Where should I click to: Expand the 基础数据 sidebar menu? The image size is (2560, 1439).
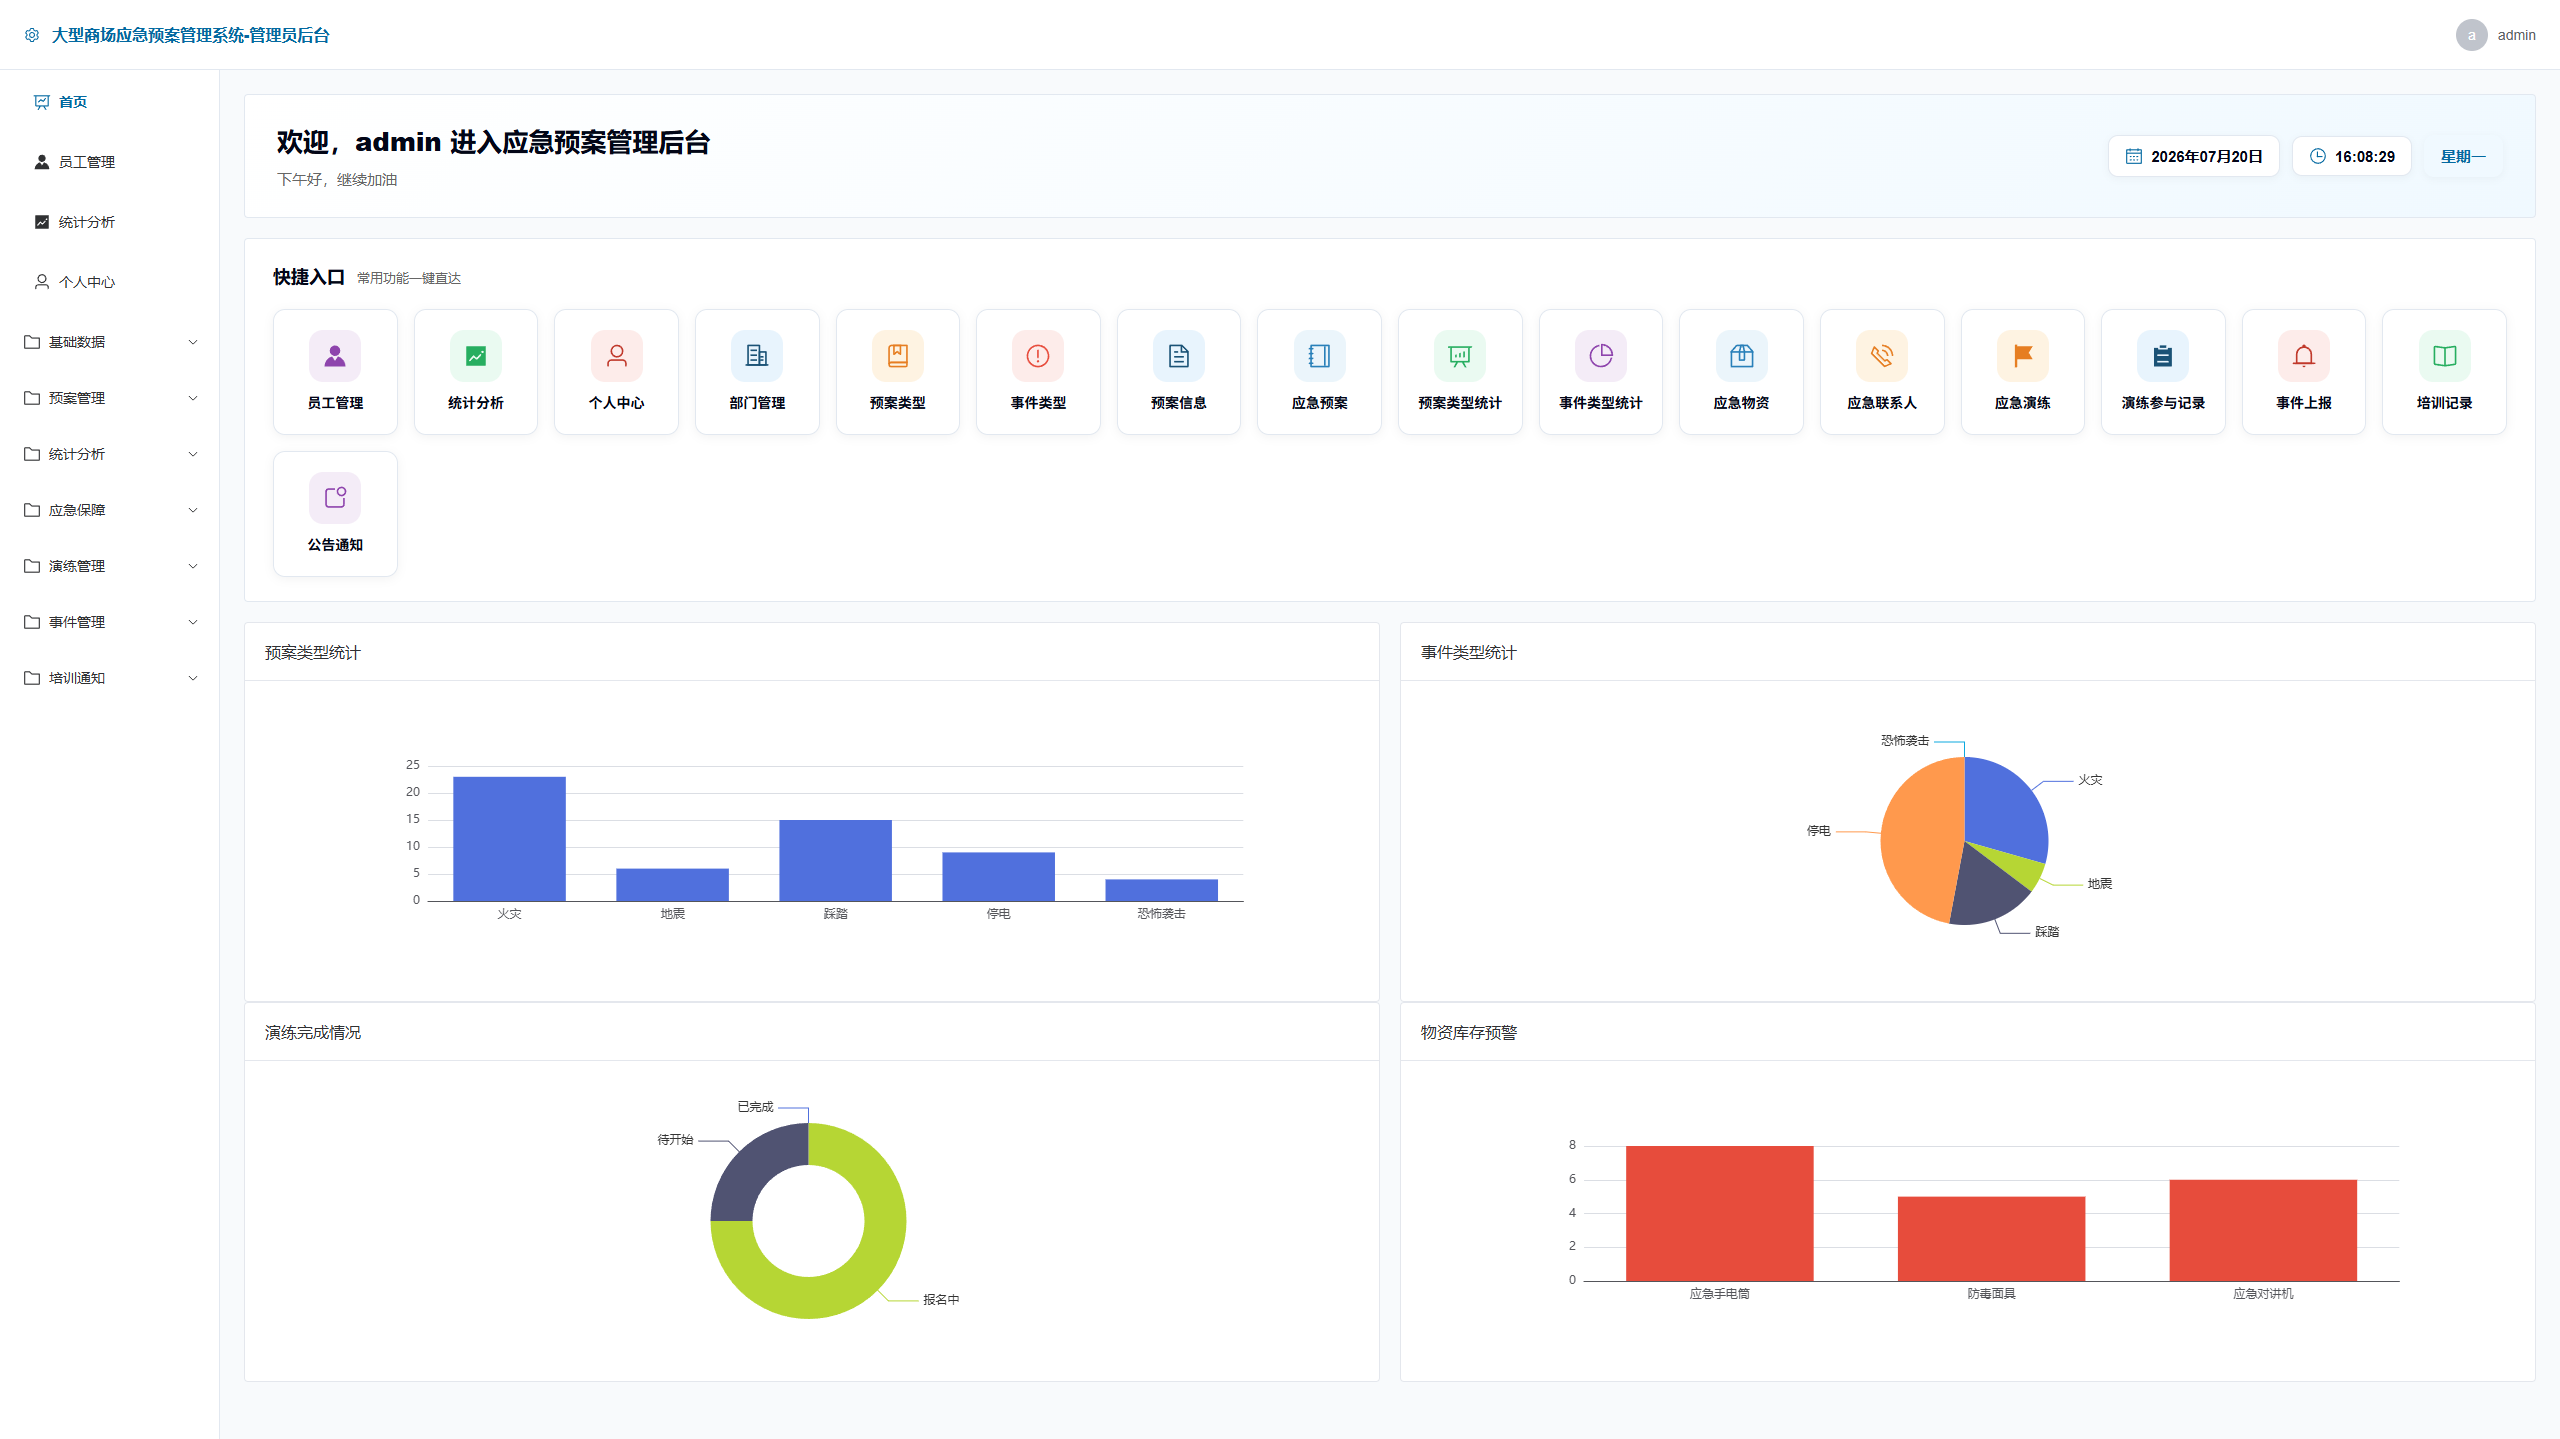point(110,342)
